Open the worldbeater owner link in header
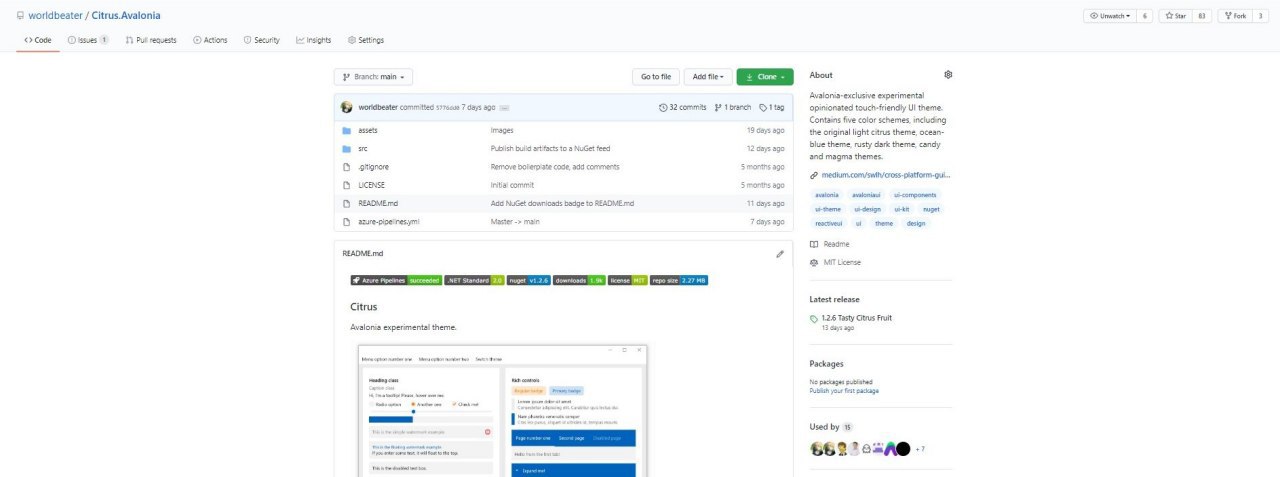Screen dimensions: 1280x477 (56, 16)
